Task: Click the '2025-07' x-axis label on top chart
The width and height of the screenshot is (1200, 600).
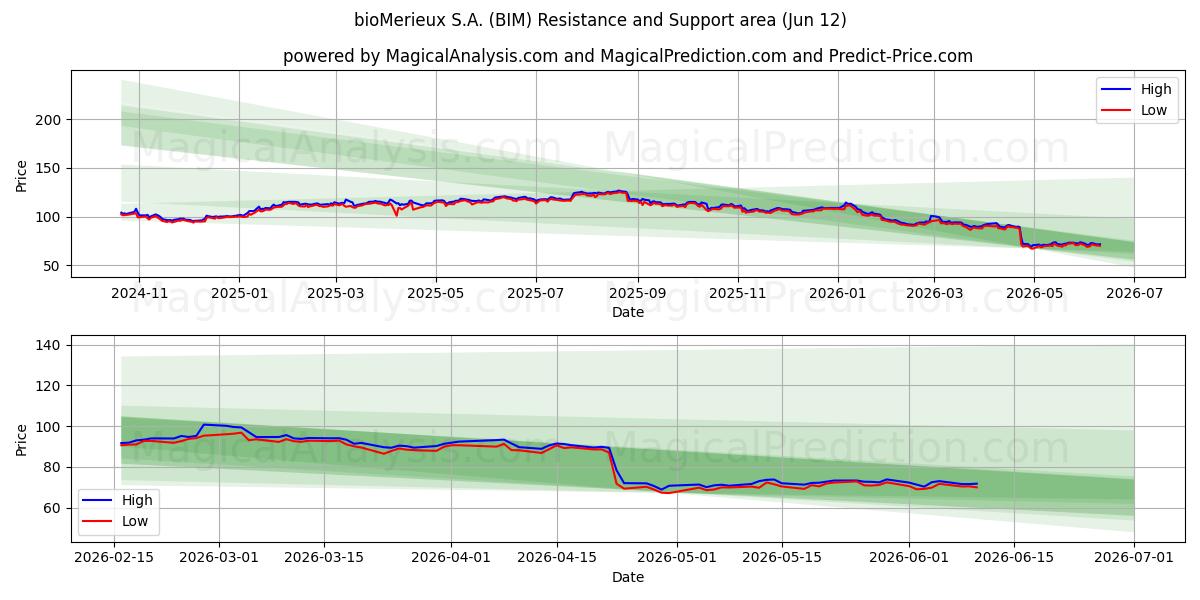Action: click(536, 294)
